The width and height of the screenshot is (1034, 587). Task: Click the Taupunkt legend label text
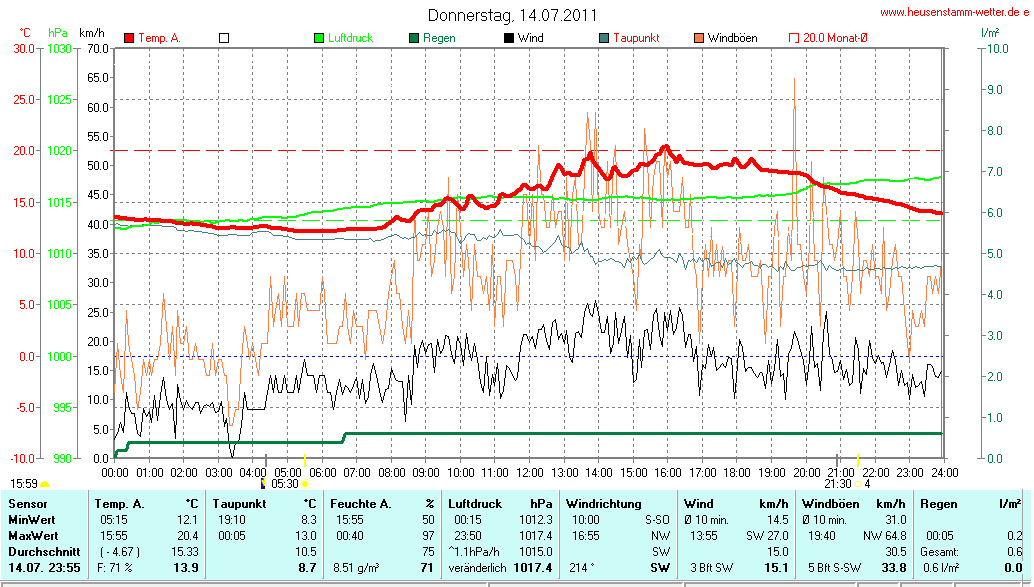coord(636,38)
